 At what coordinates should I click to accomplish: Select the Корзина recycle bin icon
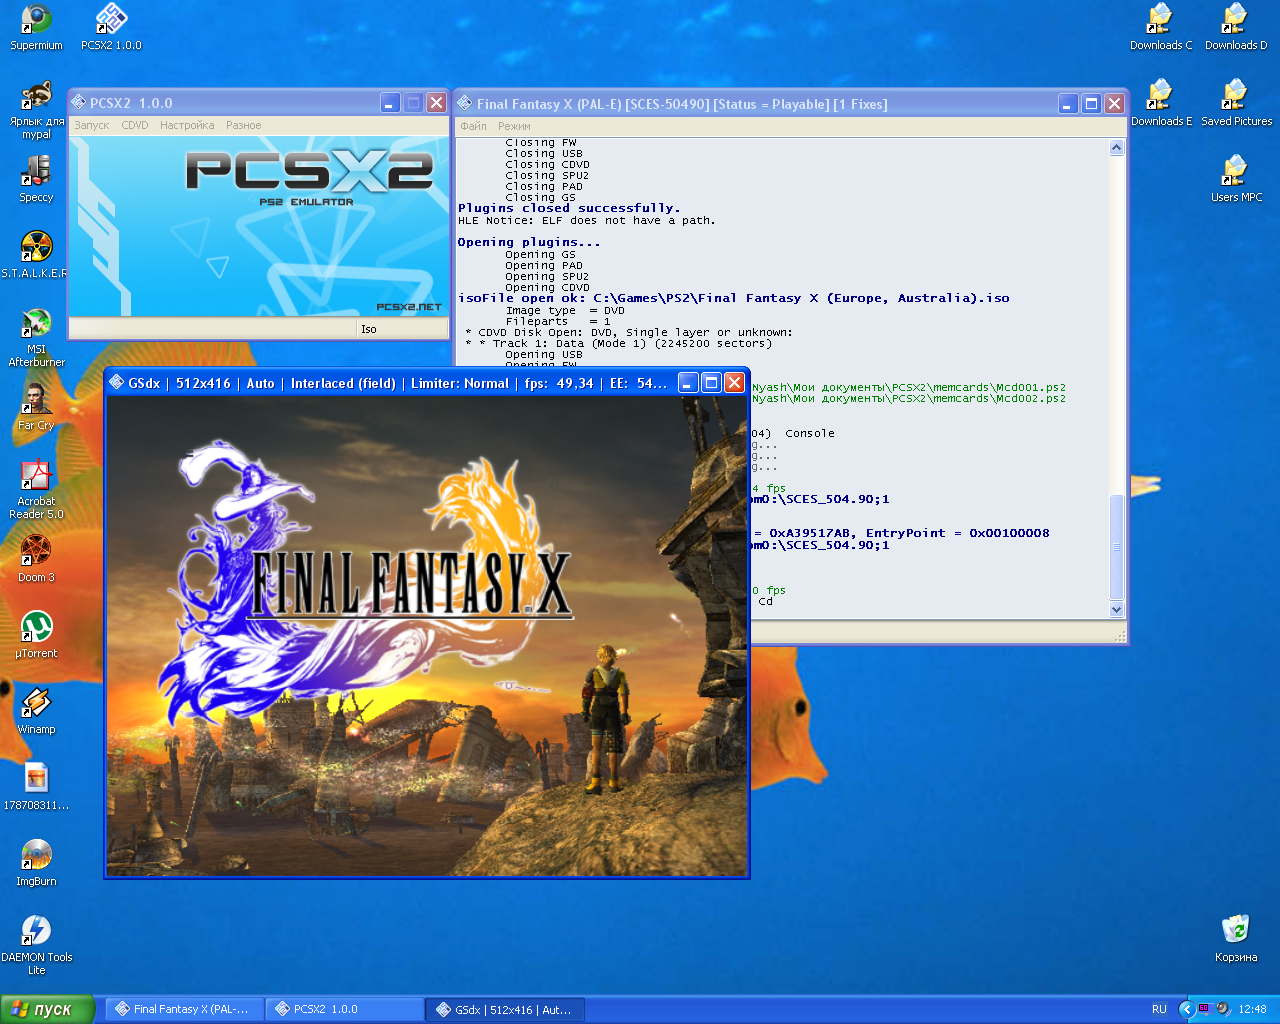point(1236,939)
